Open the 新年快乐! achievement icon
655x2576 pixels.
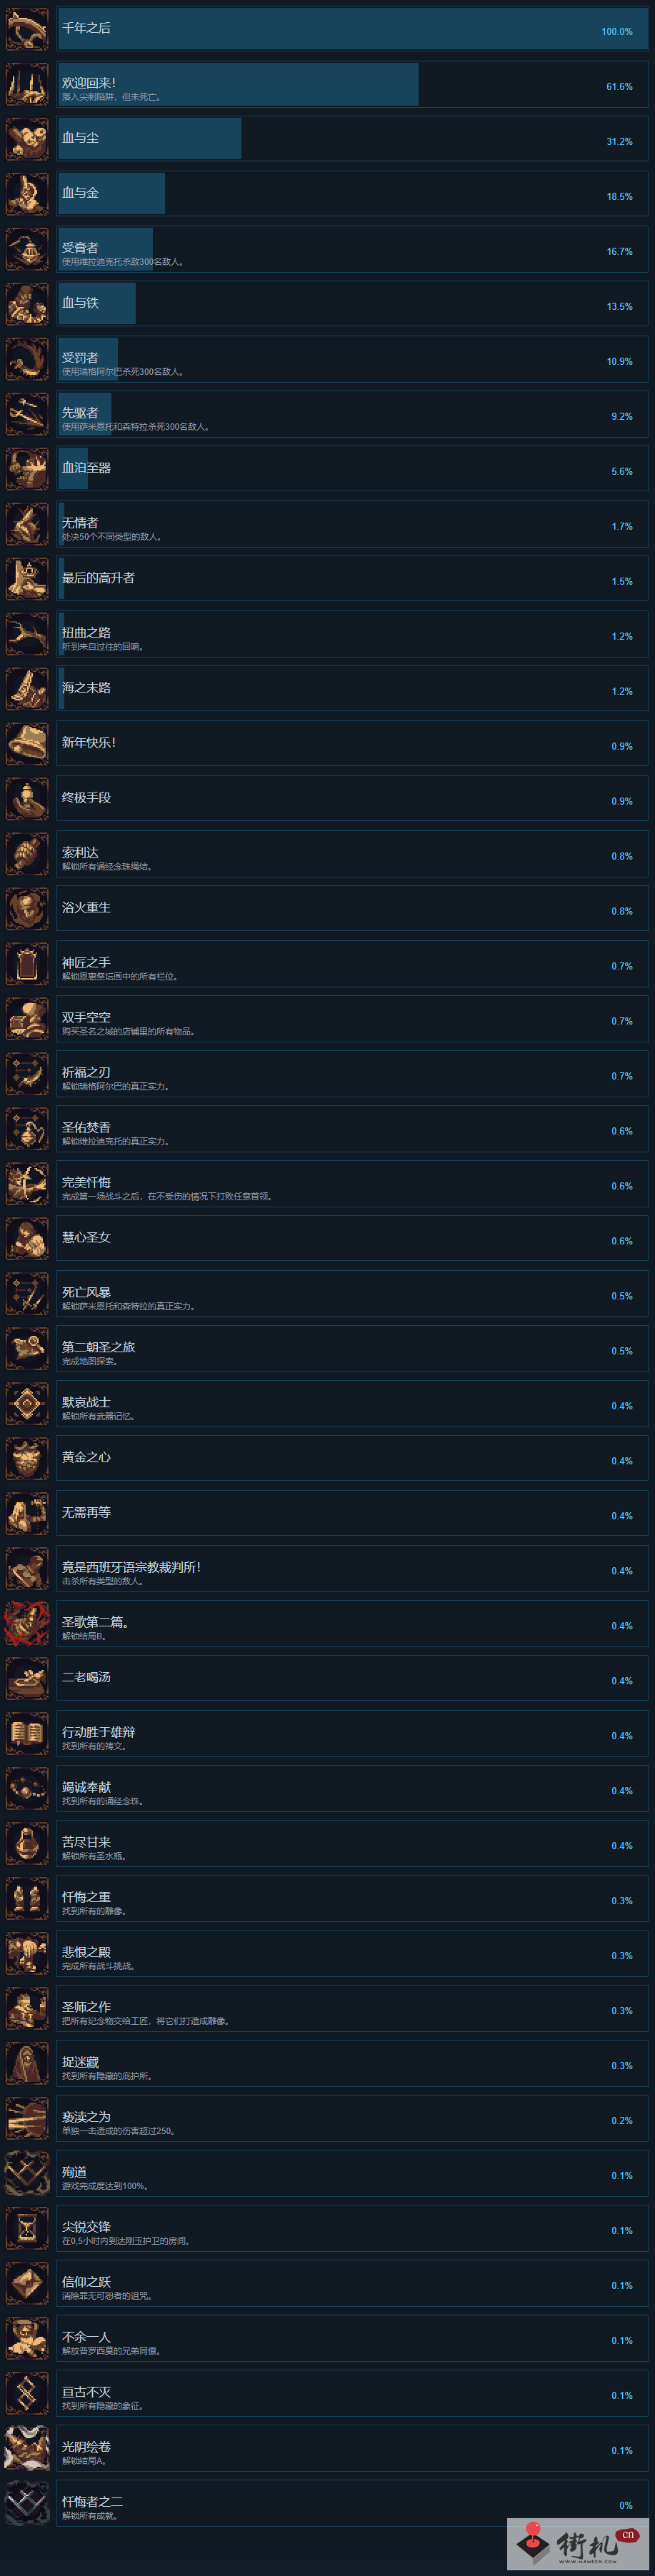(27, 744)
